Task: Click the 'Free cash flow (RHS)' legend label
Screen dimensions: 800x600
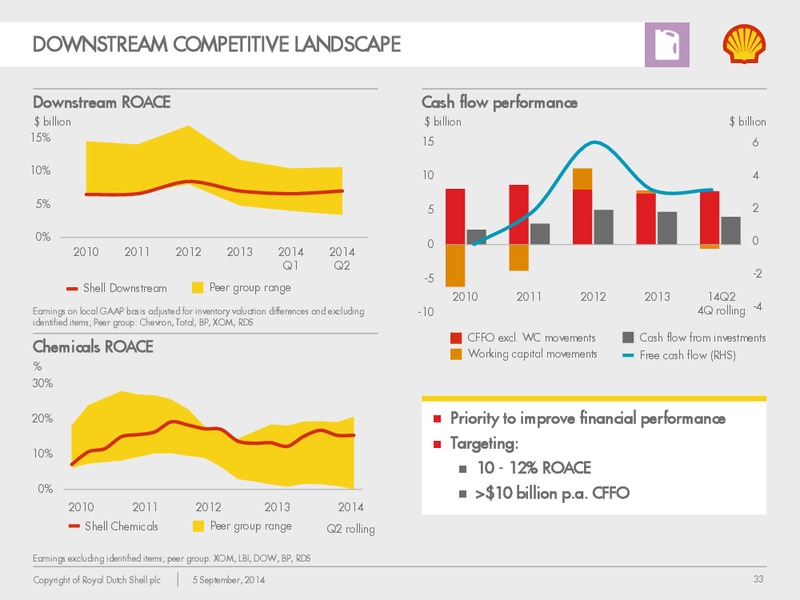Action: [x=688, y=356]
